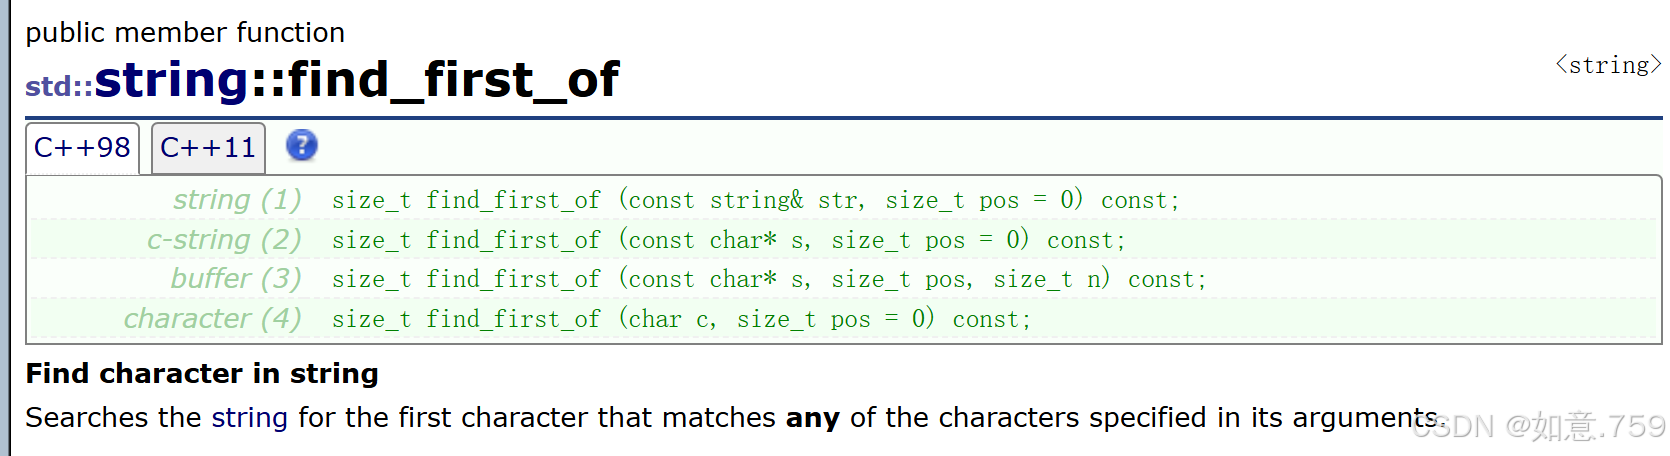
Task: Click the 'public member function' label
Action: (185, 32)
